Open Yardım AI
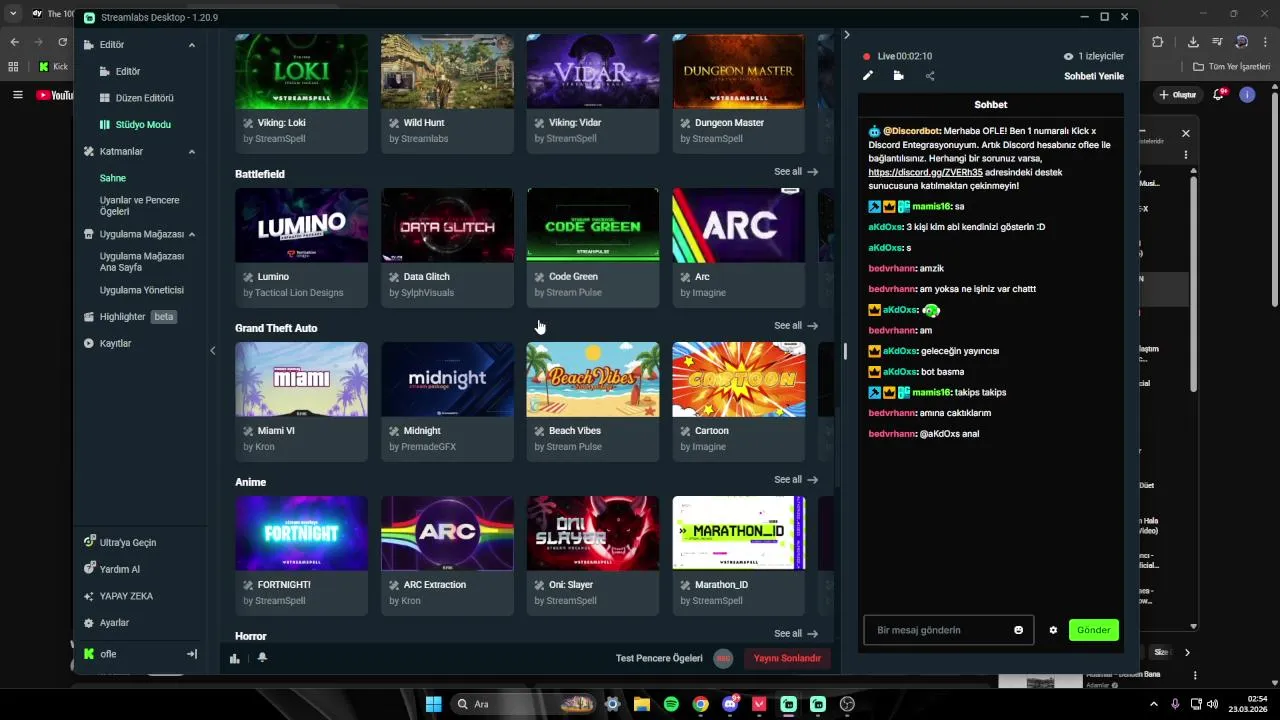Screen dimensions: 1280x720 [x=112, y=570]
